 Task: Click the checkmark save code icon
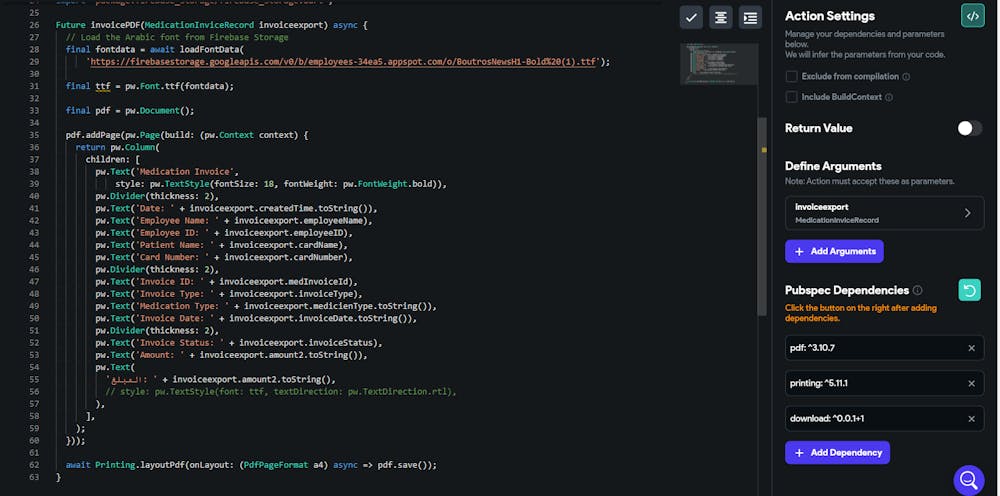691,18
